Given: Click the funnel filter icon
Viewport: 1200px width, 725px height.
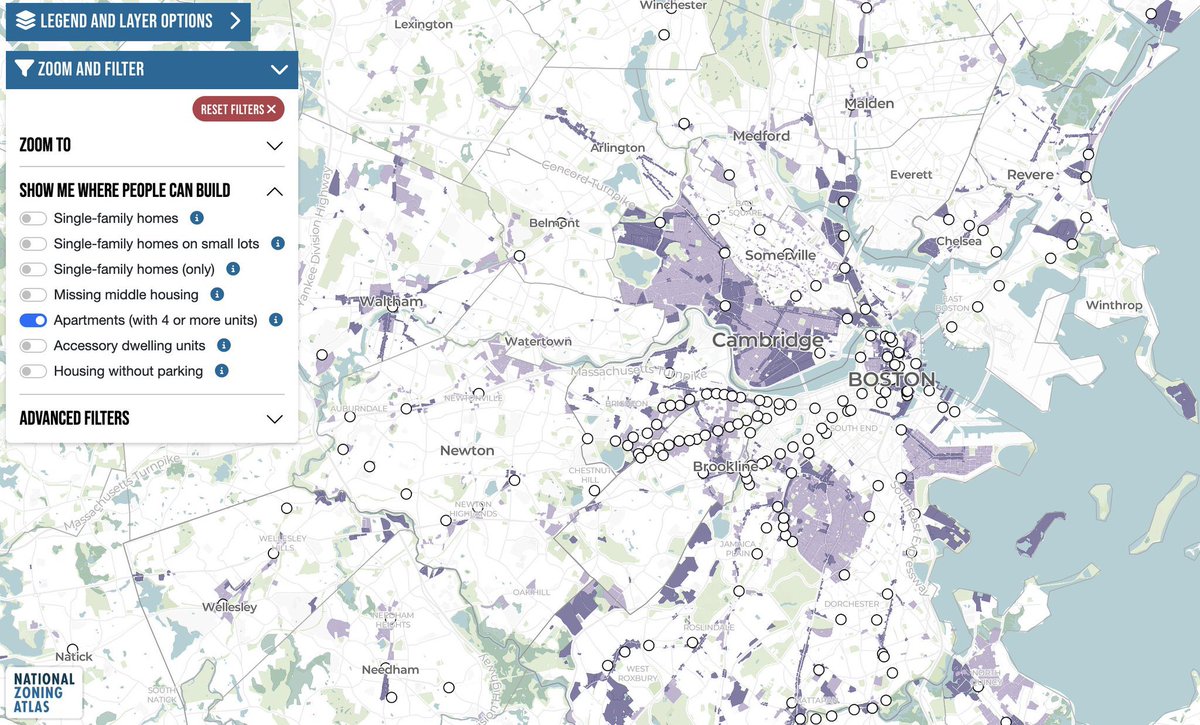Looking at the screenshot, I should click(25, 69).
